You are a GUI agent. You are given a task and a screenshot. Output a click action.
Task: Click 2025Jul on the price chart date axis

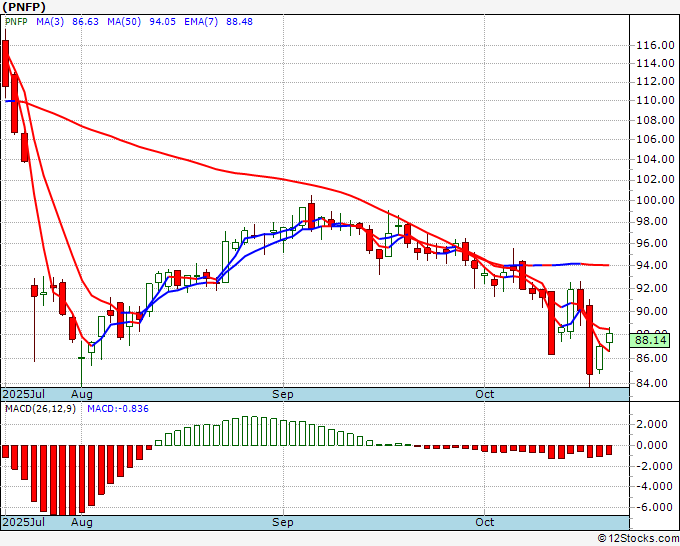(x=24, y=394)
